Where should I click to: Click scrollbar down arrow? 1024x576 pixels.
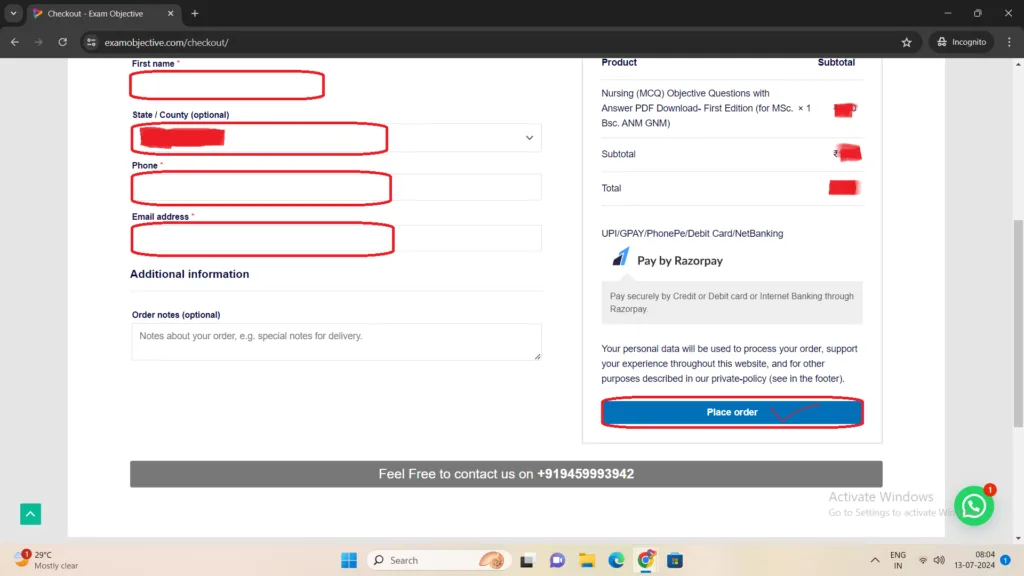coord(1018,538)
